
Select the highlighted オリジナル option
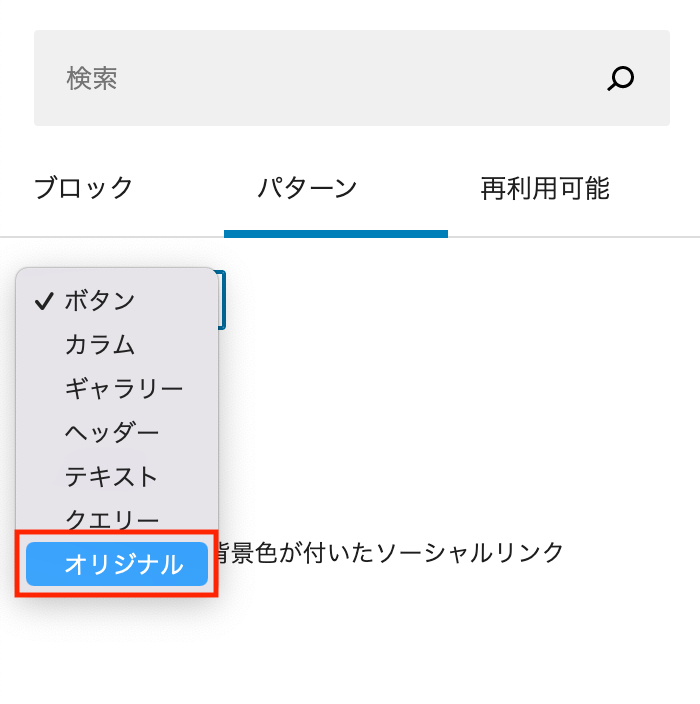(123, 564)
